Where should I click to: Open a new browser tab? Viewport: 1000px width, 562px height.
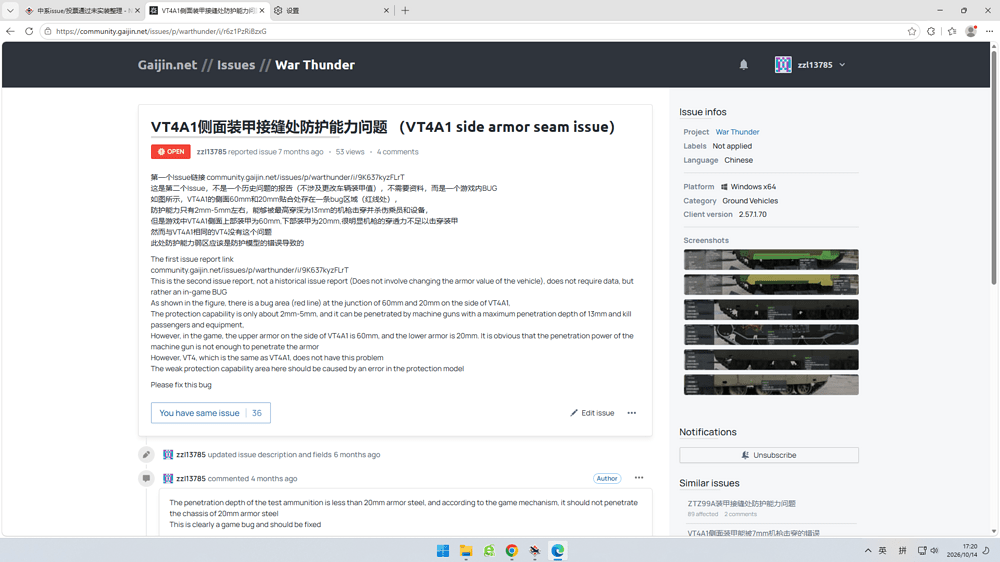pyautogui.click(x=405, y=10)
